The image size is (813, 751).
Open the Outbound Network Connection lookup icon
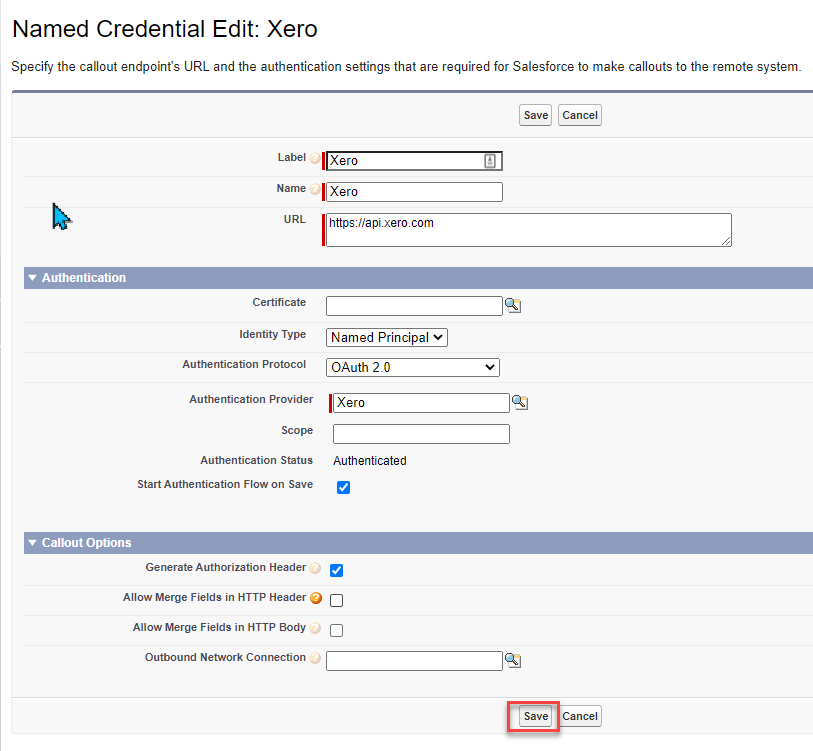(x=513, y=660)
